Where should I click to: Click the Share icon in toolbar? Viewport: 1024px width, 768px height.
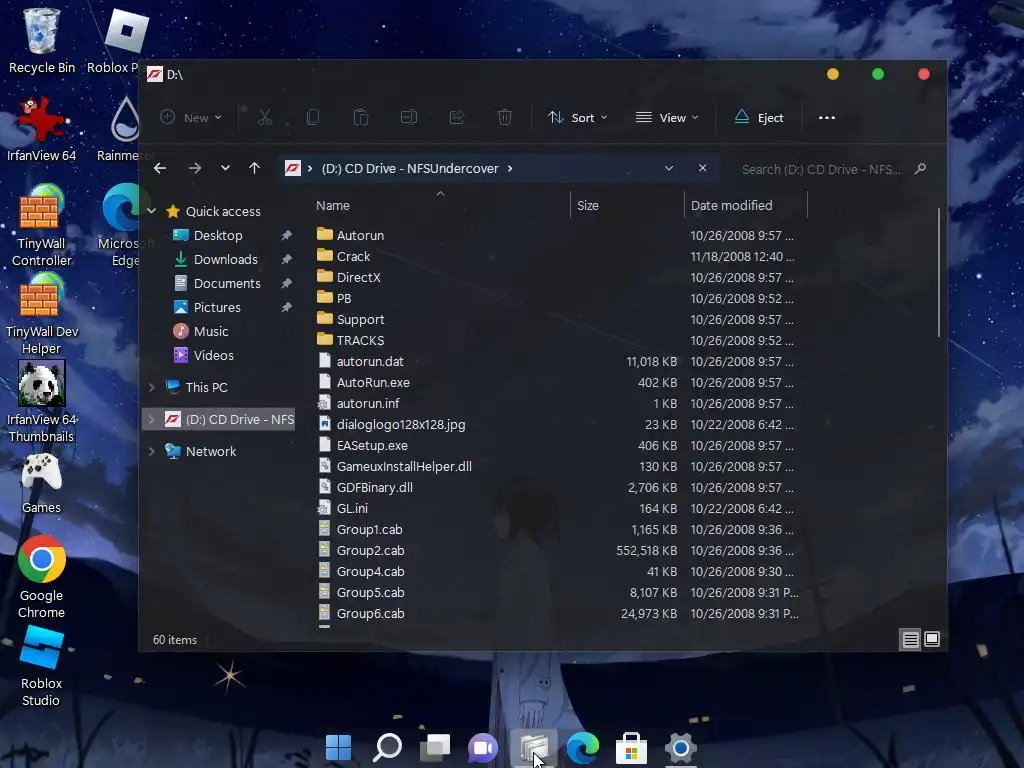click(456, 118)
